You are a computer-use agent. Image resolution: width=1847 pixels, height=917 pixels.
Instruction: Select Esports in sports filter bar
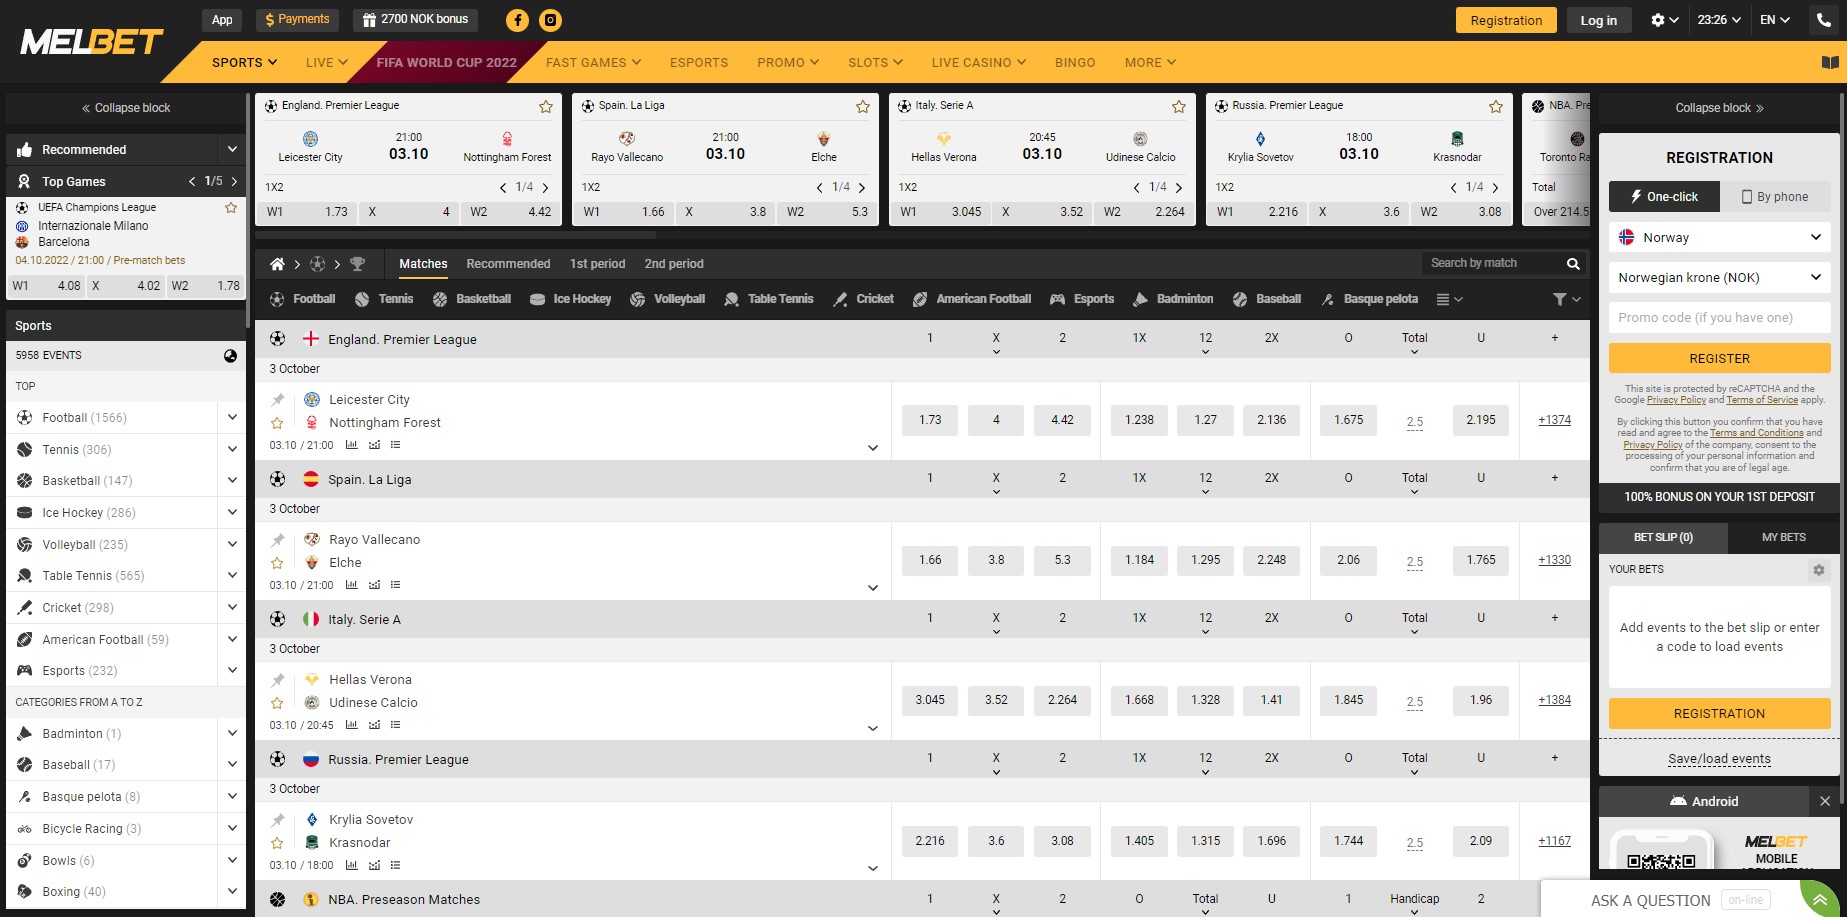point(1082,299)
